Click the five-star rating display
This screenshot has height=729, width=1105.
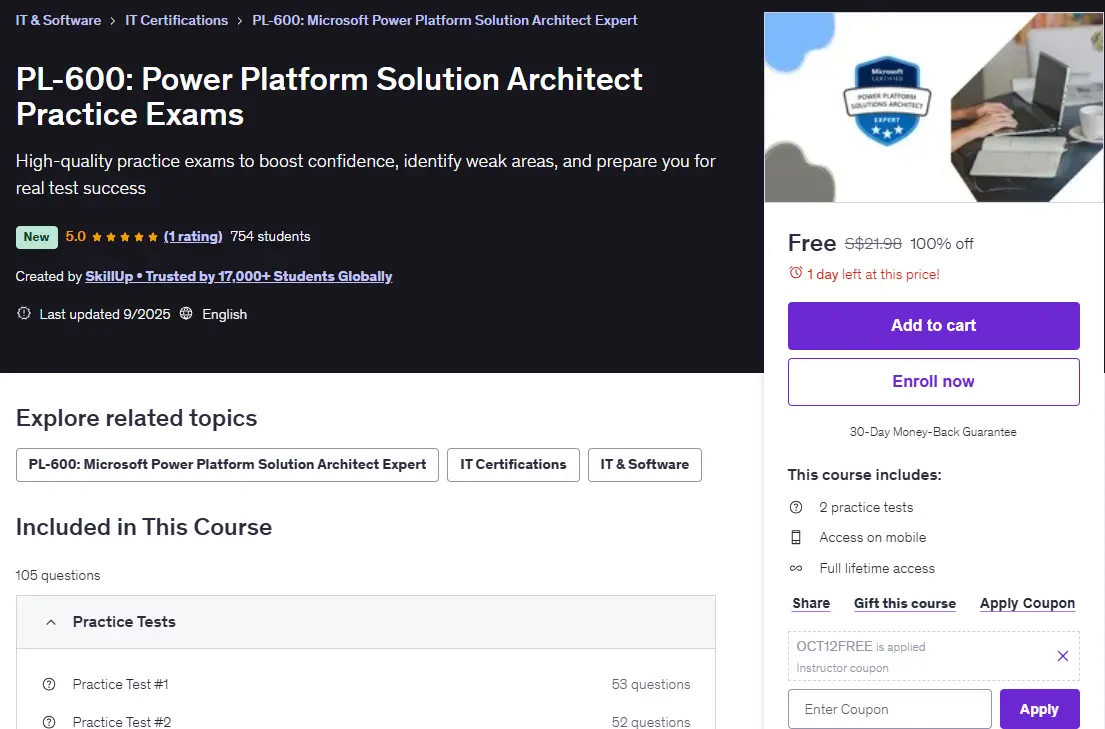click(125, 237)
